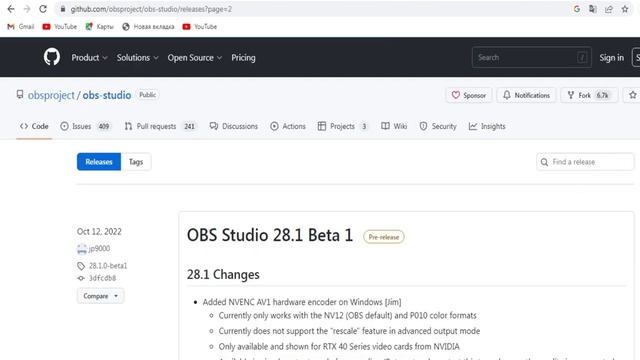640x360 pixels.
Task: Expand the Open Source menu
Action: point(195,58)
